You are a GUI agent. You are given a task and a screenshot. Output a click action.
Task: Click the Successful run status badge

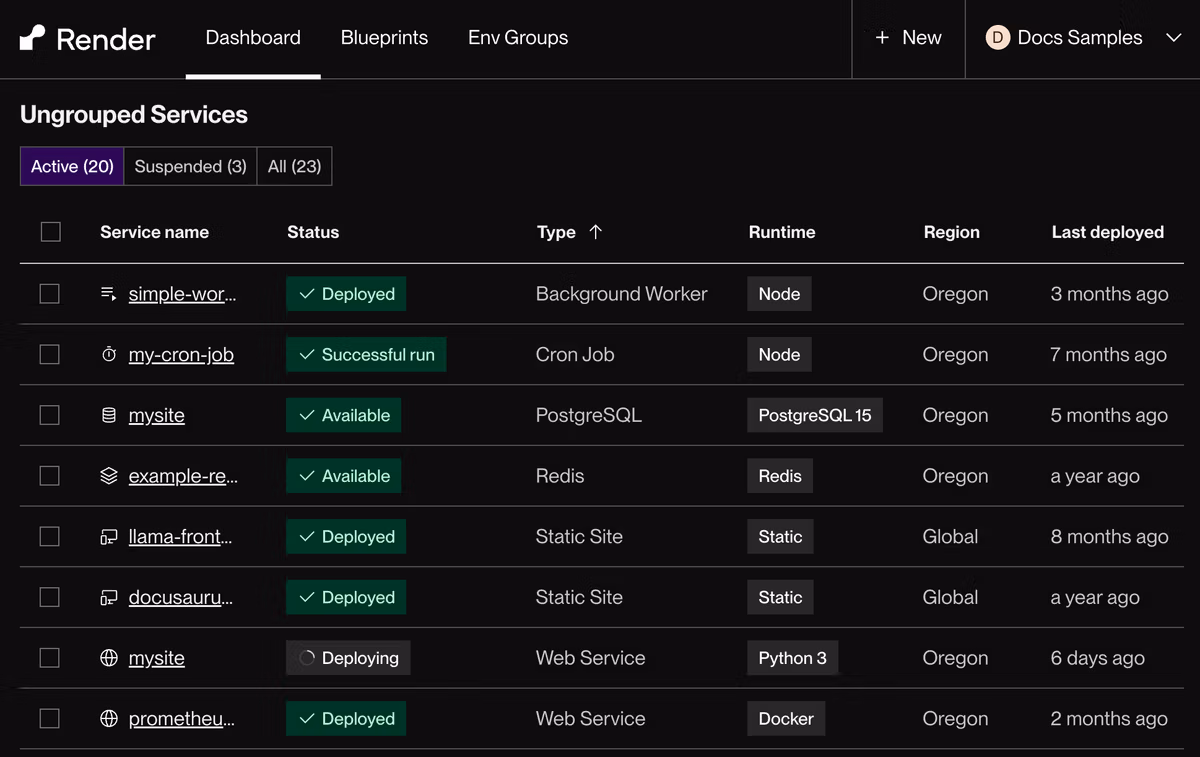tap(366, 355)
